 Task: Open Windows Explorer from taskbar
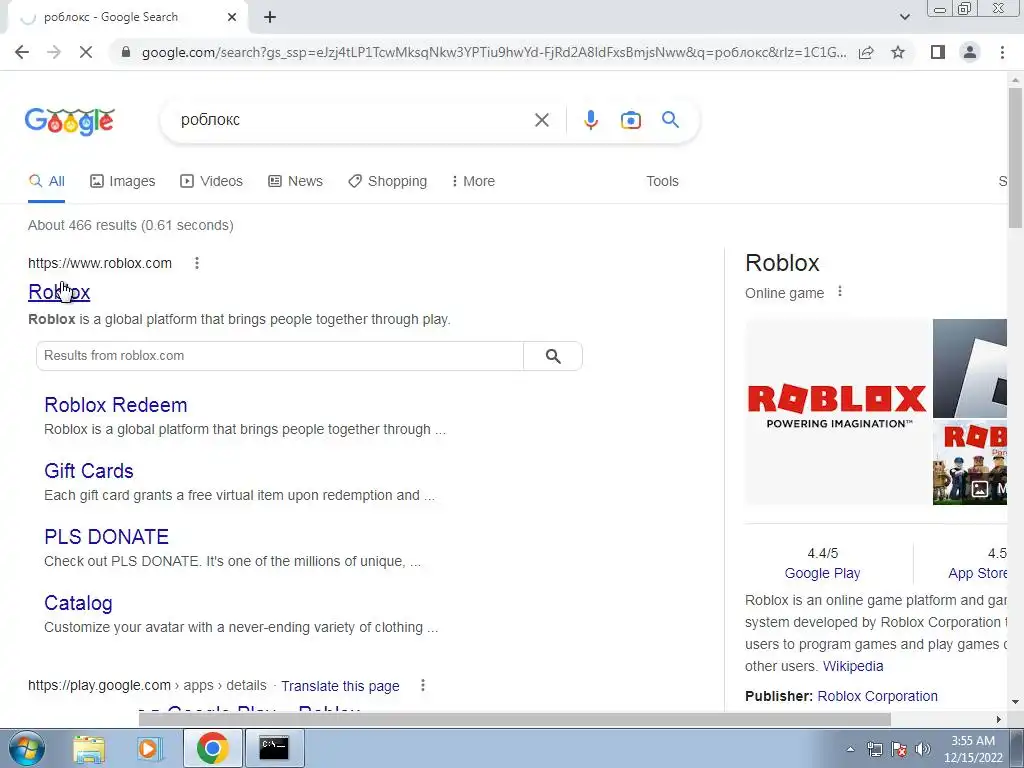pos(89,748)
